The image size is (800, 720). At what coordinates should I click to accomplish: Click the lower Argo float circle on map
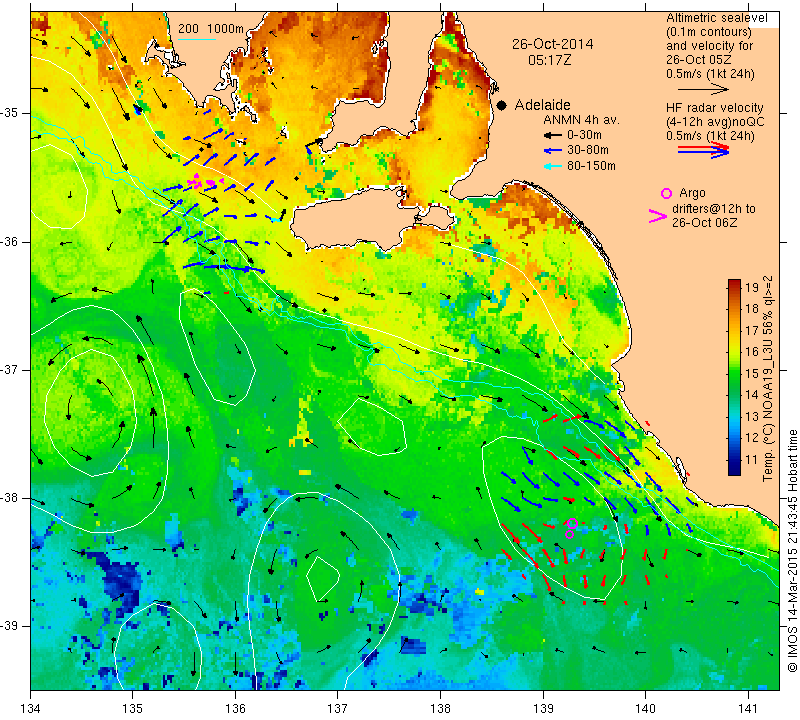[x=570, y=534]
